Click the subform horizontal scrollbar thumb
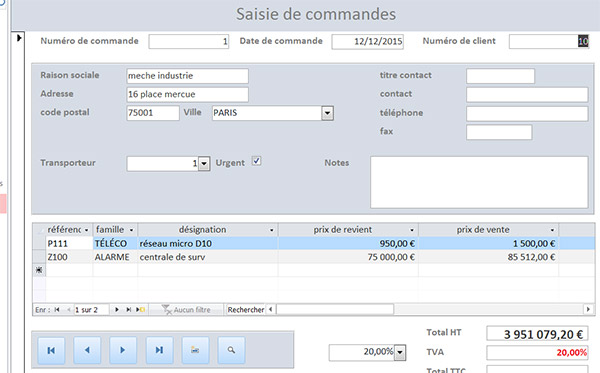Image resolution: width=600 pixels, height=373 pixels. 335,309
